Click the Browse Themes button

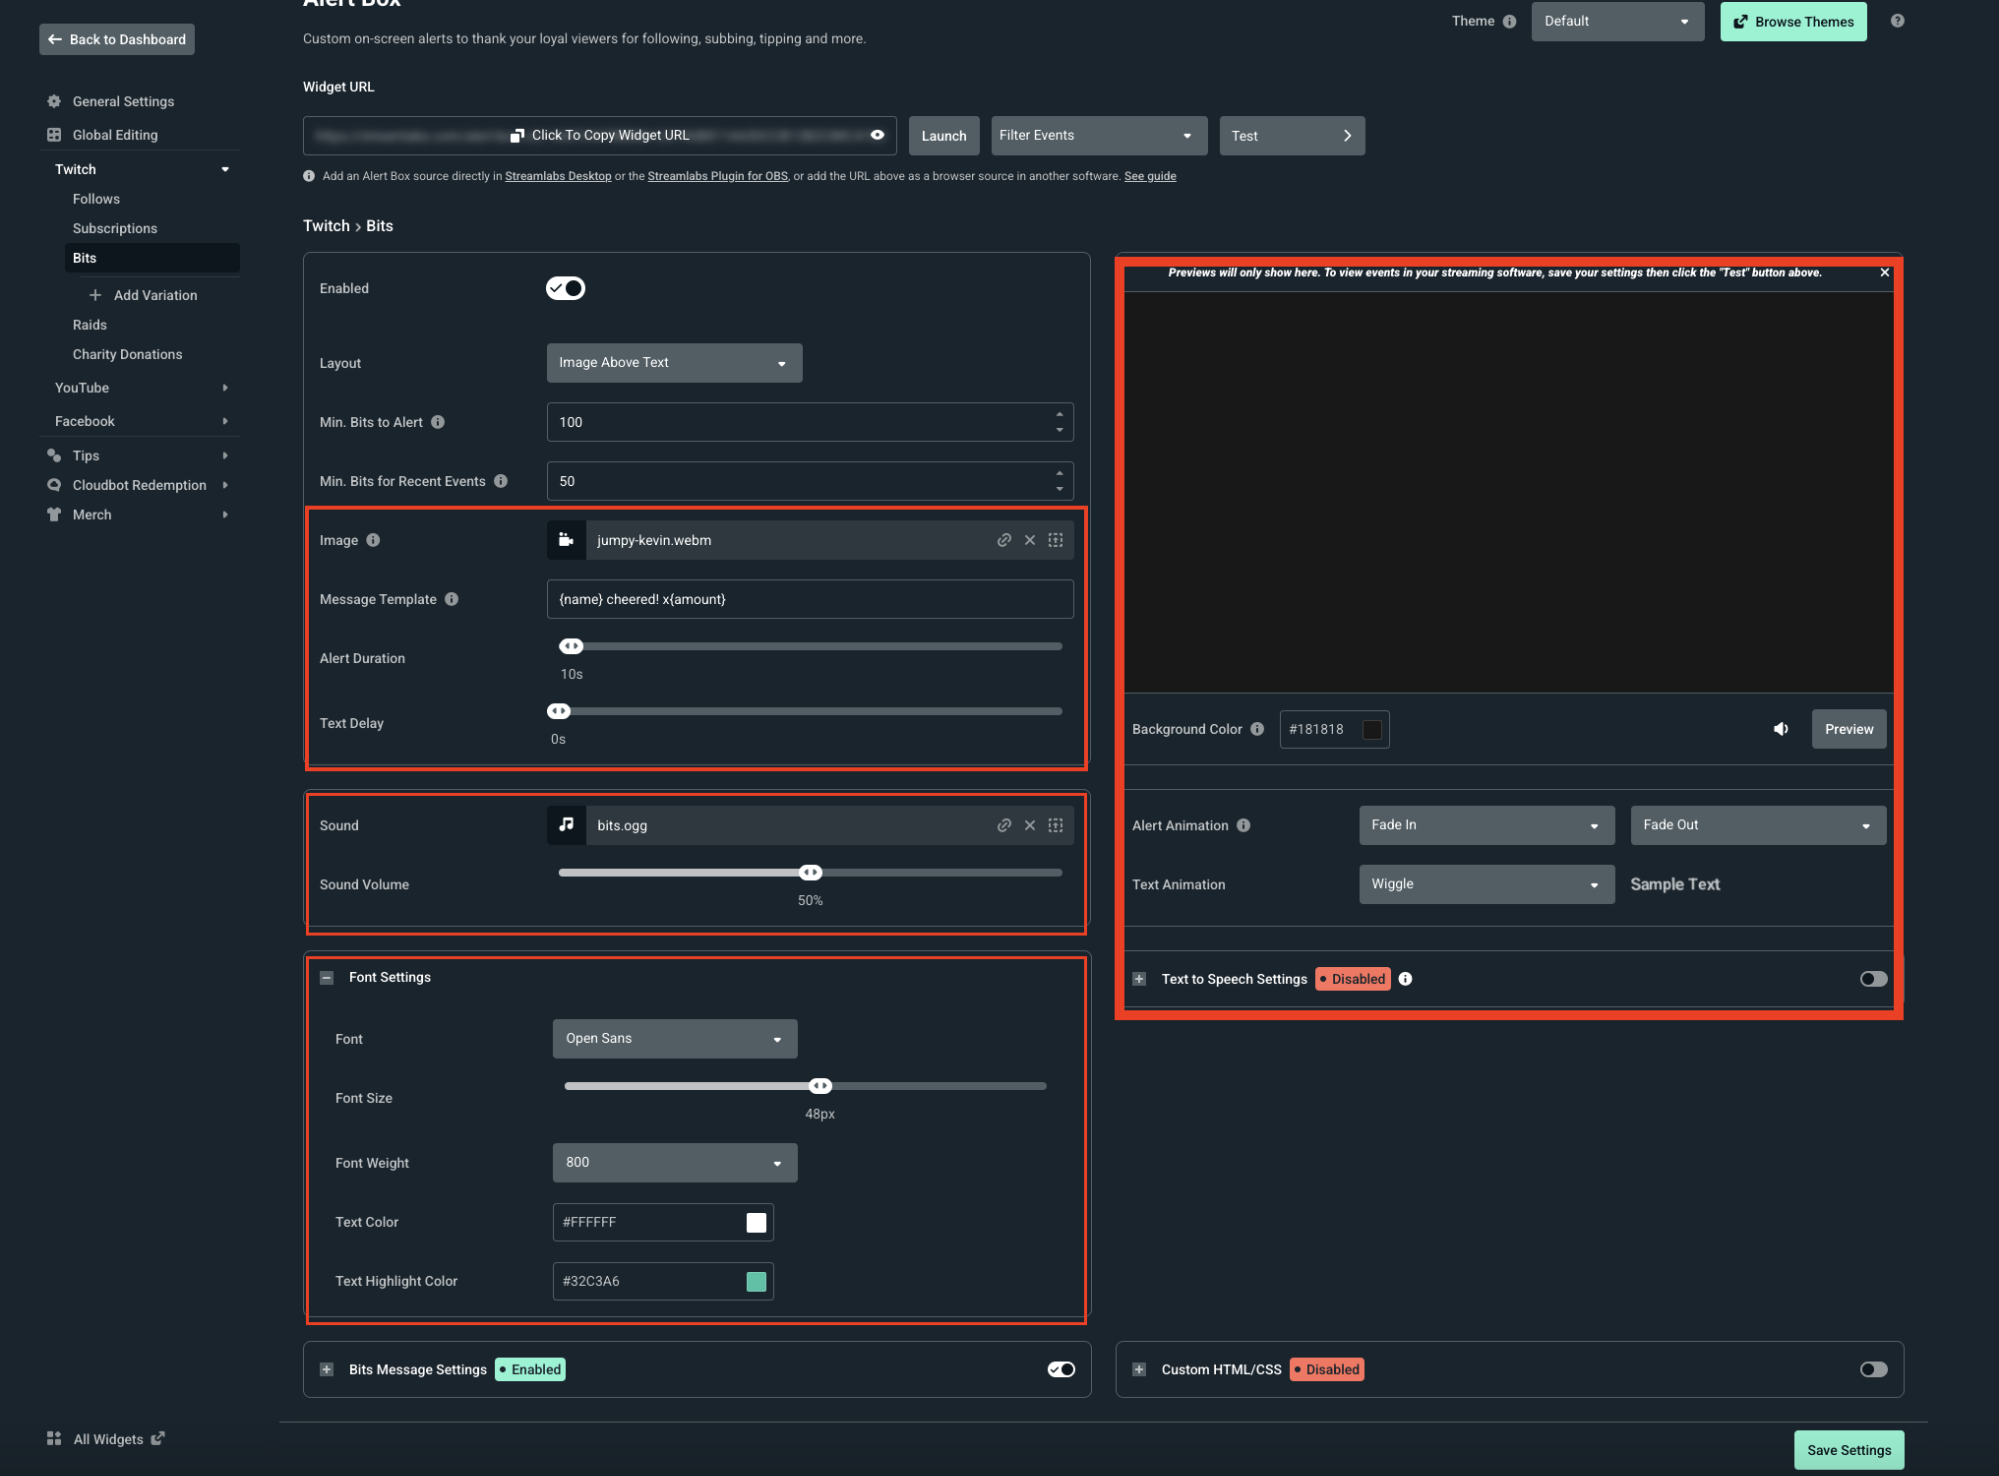click(1792, 21)
